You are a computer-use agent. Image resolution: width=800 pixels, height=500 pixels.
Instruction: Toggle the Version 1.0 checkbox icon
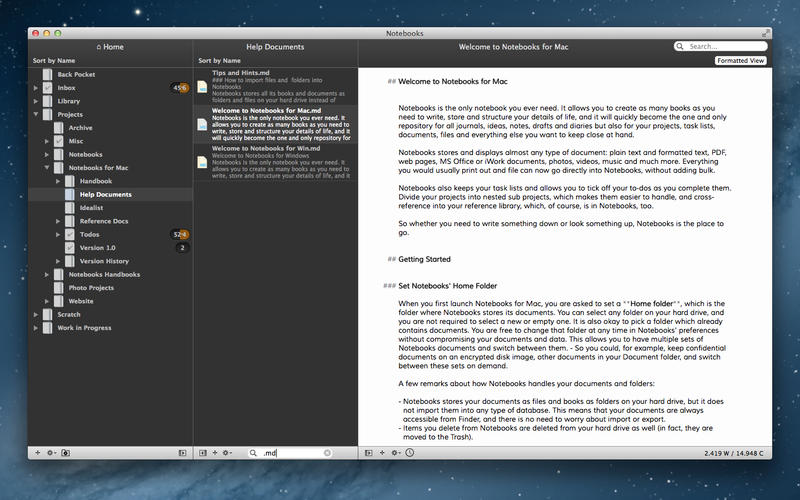coord(70,247)
